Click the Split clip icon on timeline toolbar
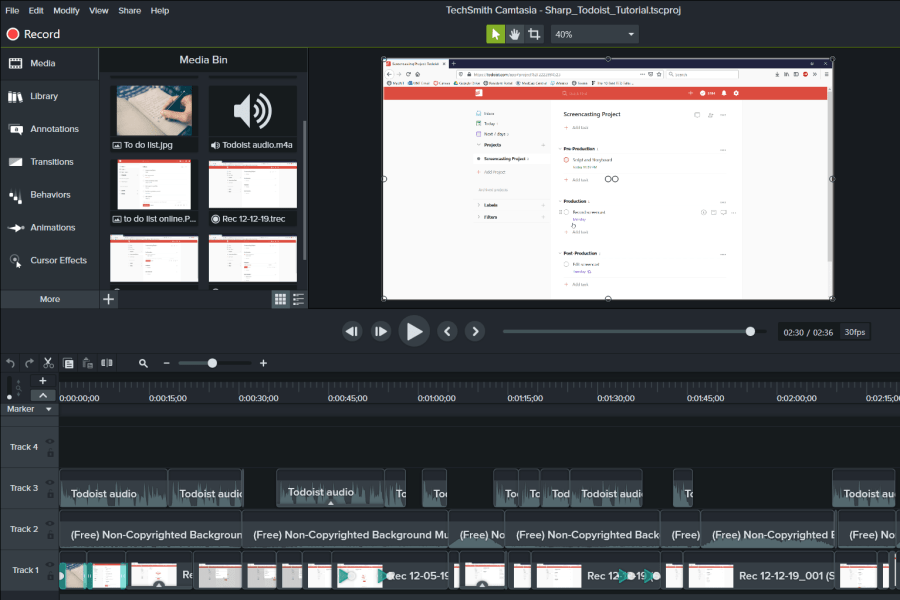Screen dimensions: 900x600 point(109,364)
